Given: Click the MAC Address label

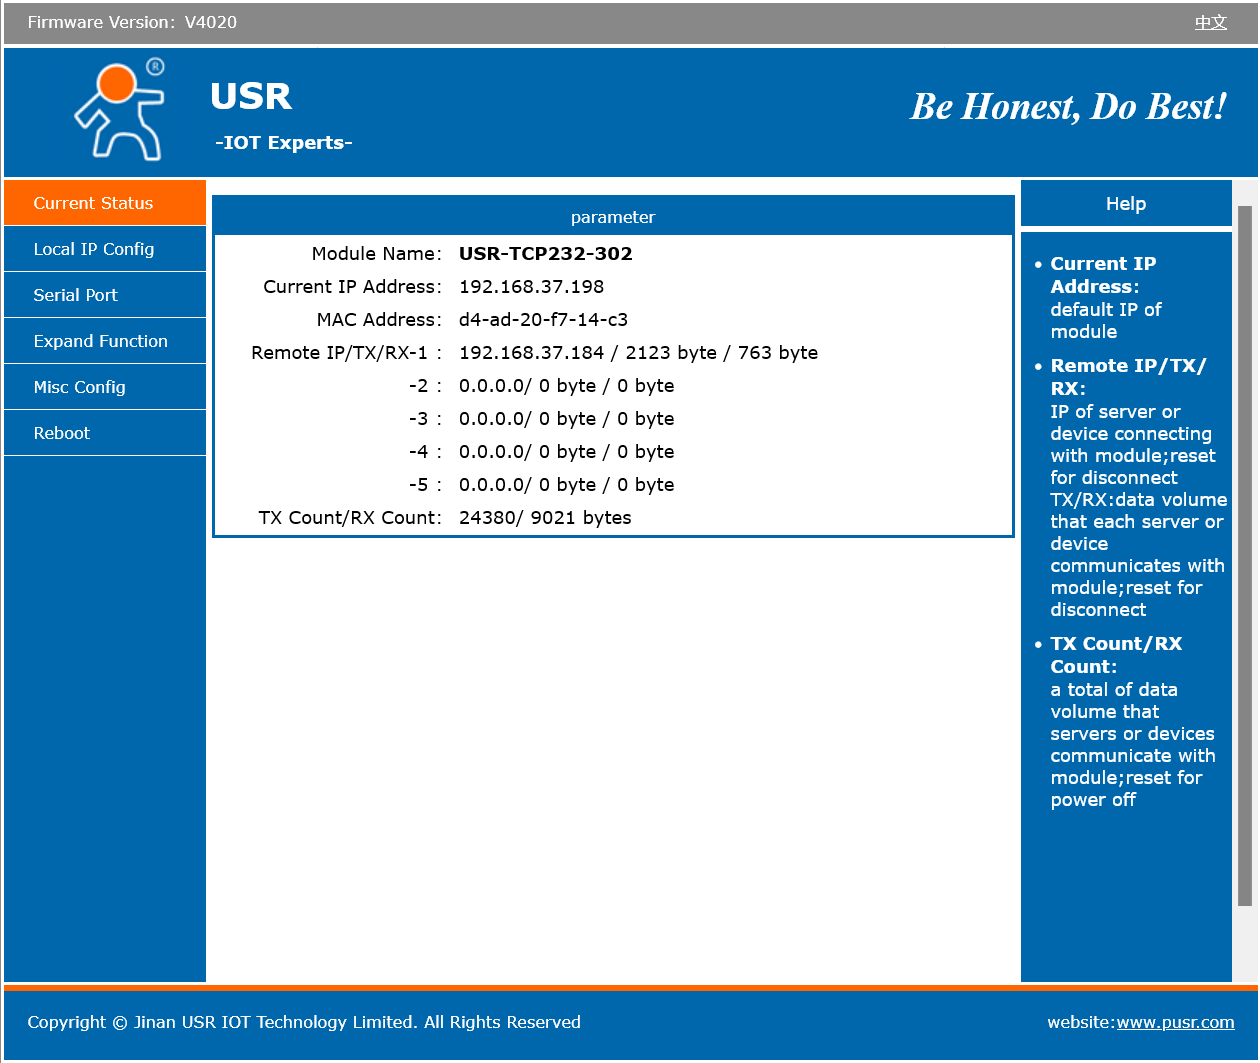Looking at the screenshot, I should pos(379,319).
